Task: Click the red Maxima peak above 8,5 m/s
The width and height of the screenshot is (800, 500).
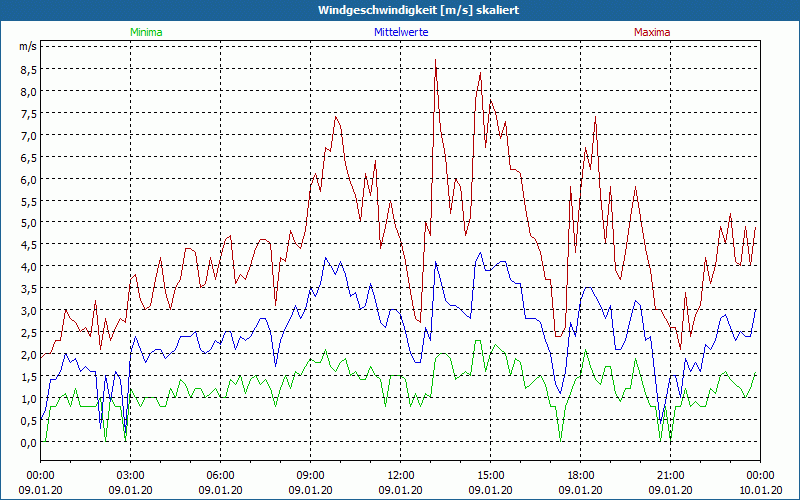Action: coord(435,60)
